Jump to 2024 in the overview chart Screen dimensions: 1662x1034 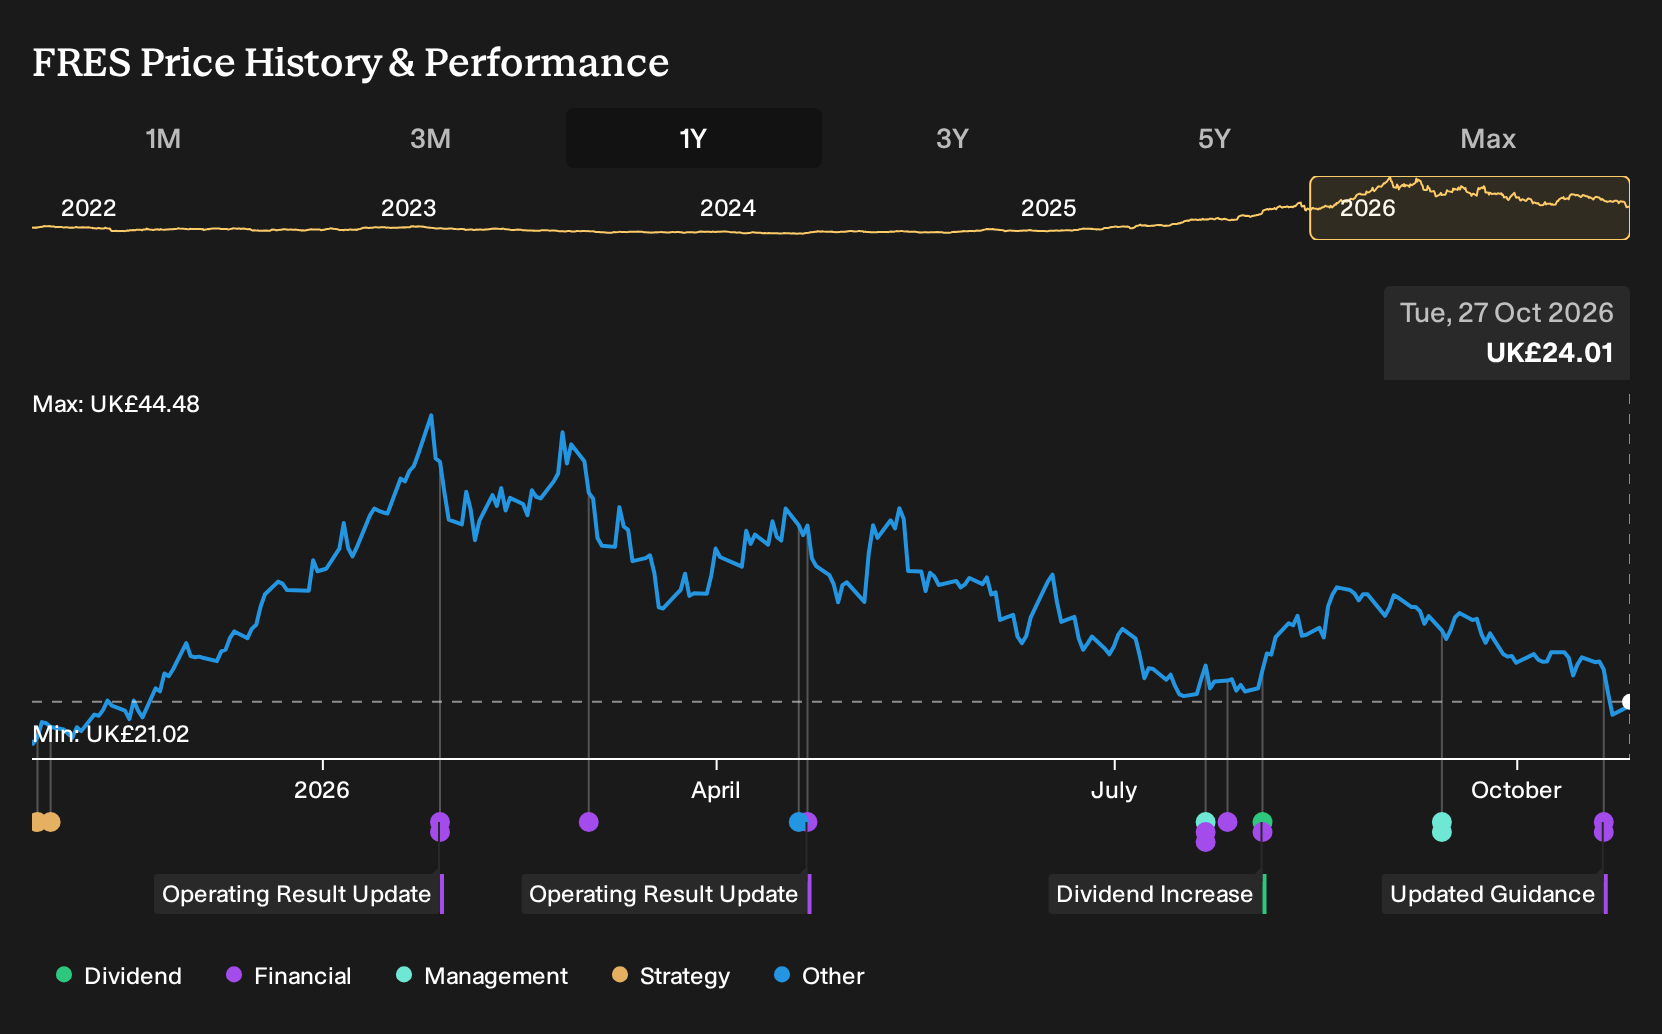728,208
